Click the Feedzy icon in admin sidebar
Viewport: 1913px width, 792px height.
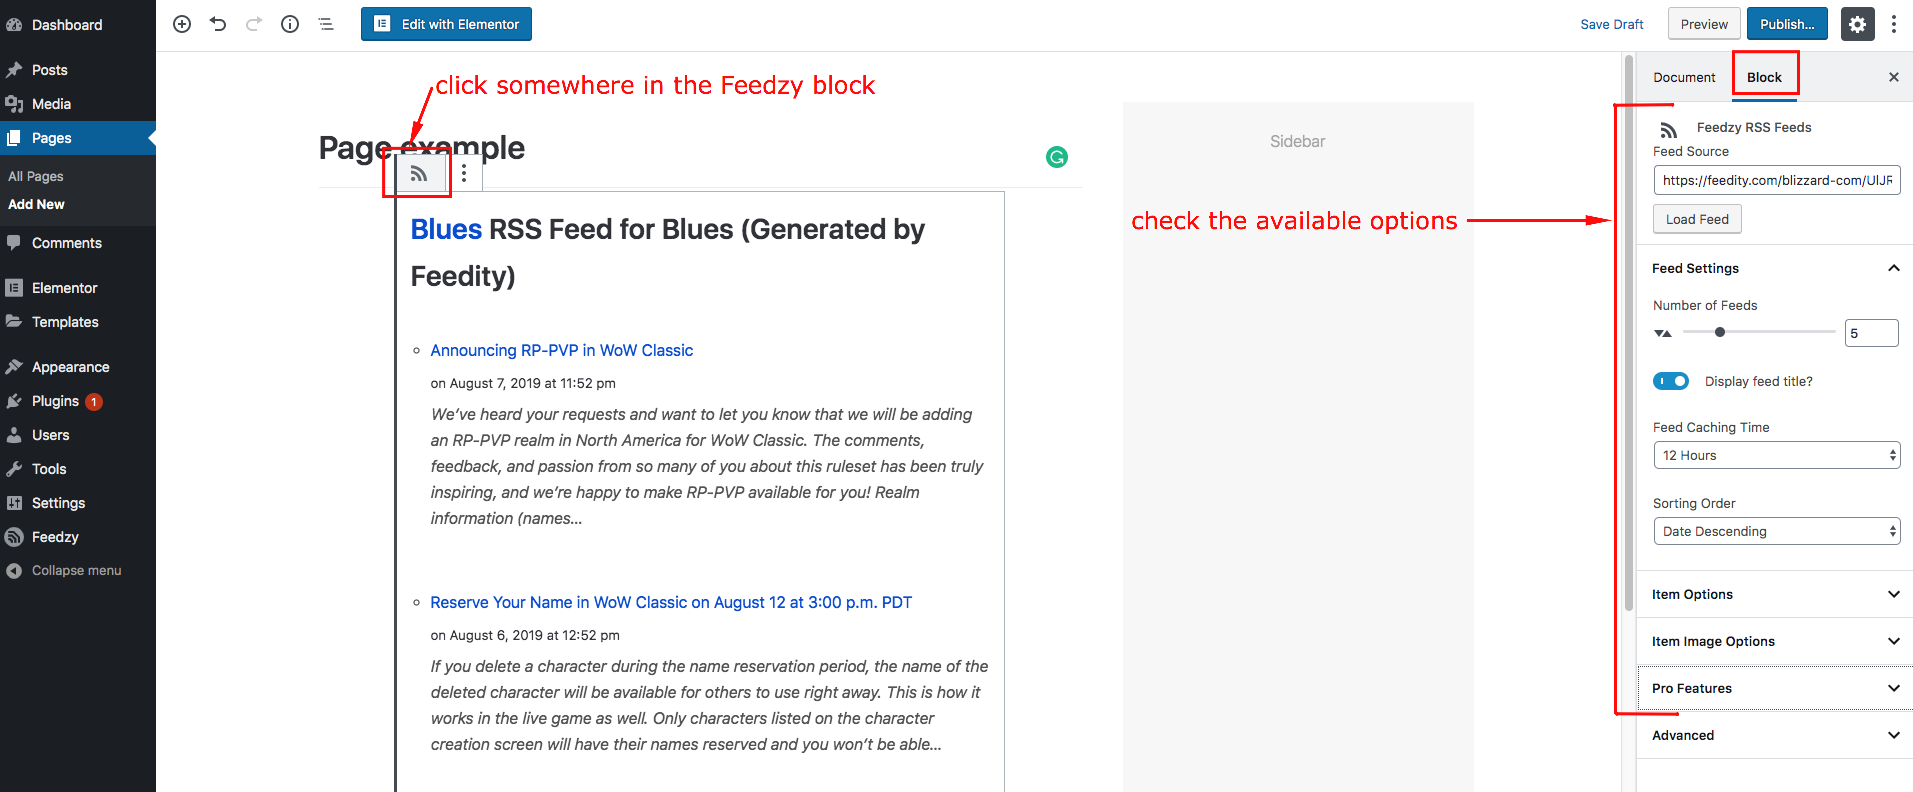pyautogui.click(x=52, y=537)
